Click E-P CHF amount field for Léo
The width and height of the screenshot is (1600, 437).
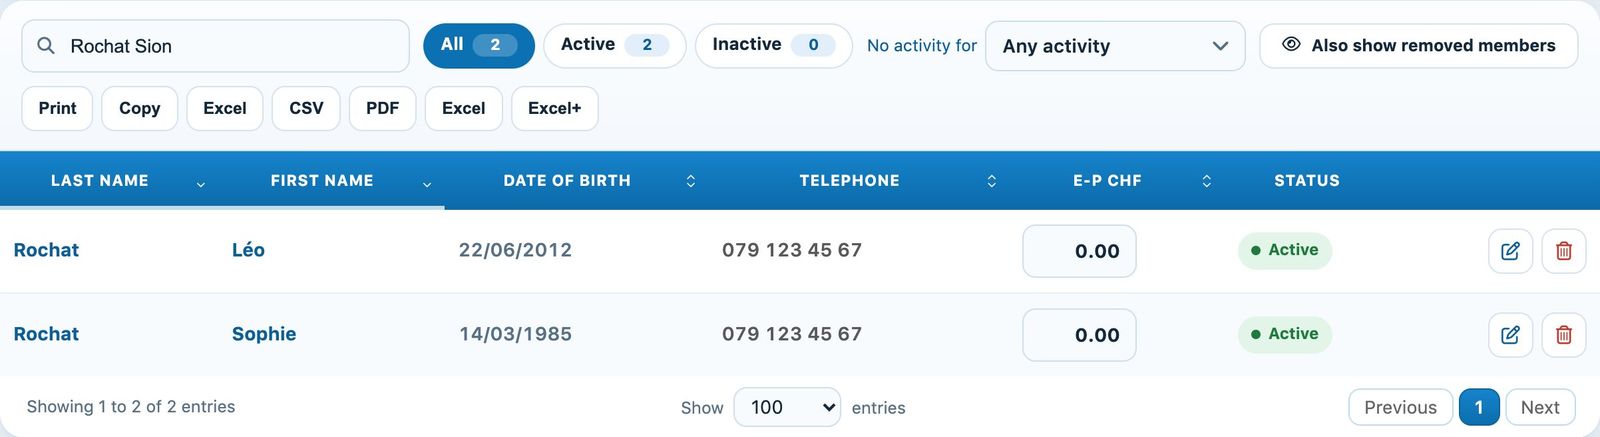[1079, 251]
